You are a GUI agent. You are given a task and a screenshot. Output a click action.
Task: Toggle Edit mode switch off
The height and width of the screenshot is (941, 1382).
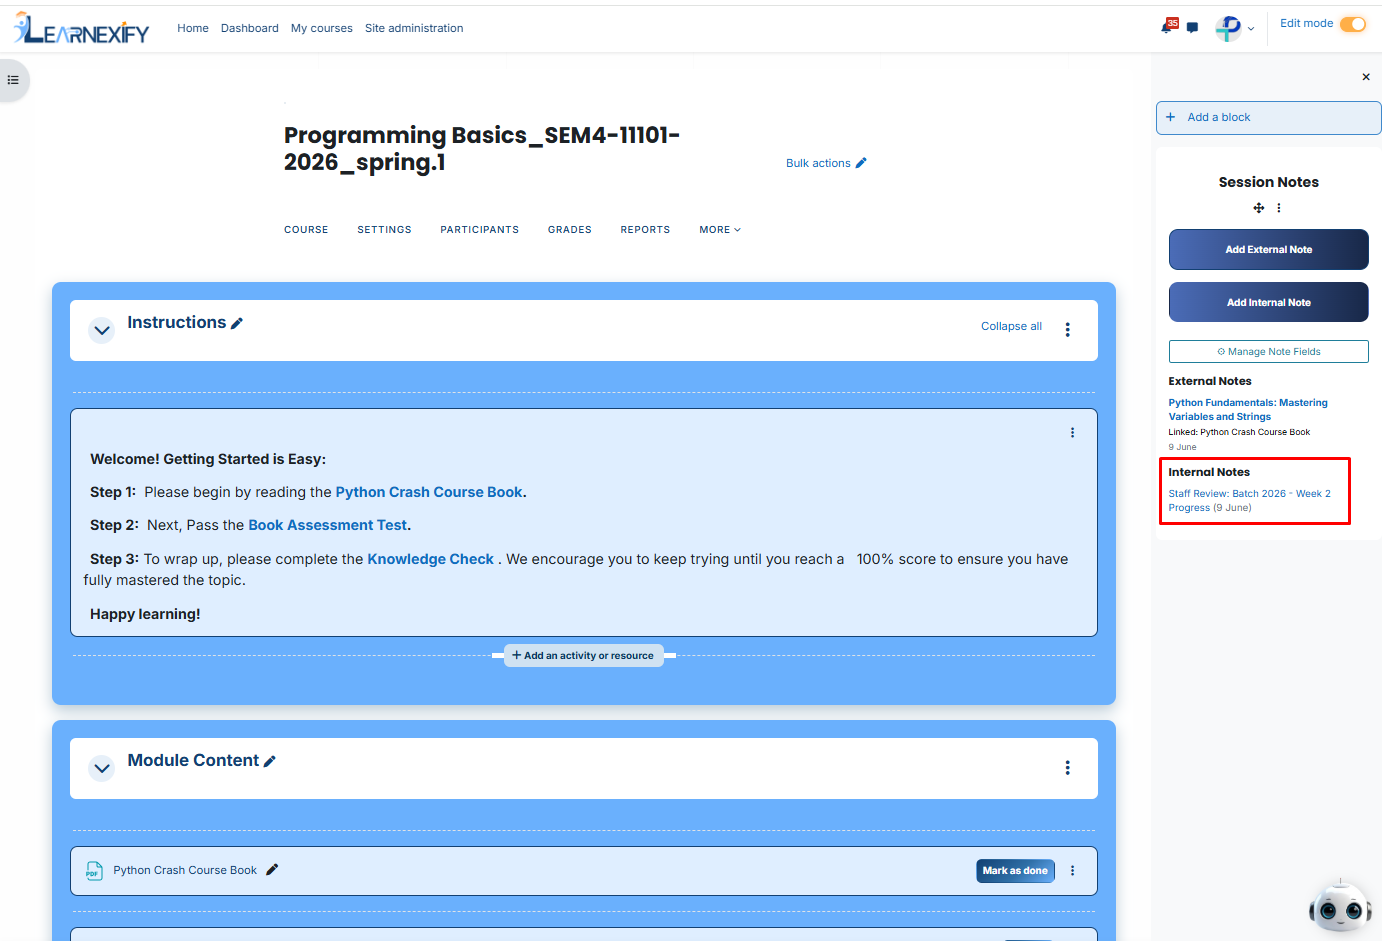coord(1353,24)
